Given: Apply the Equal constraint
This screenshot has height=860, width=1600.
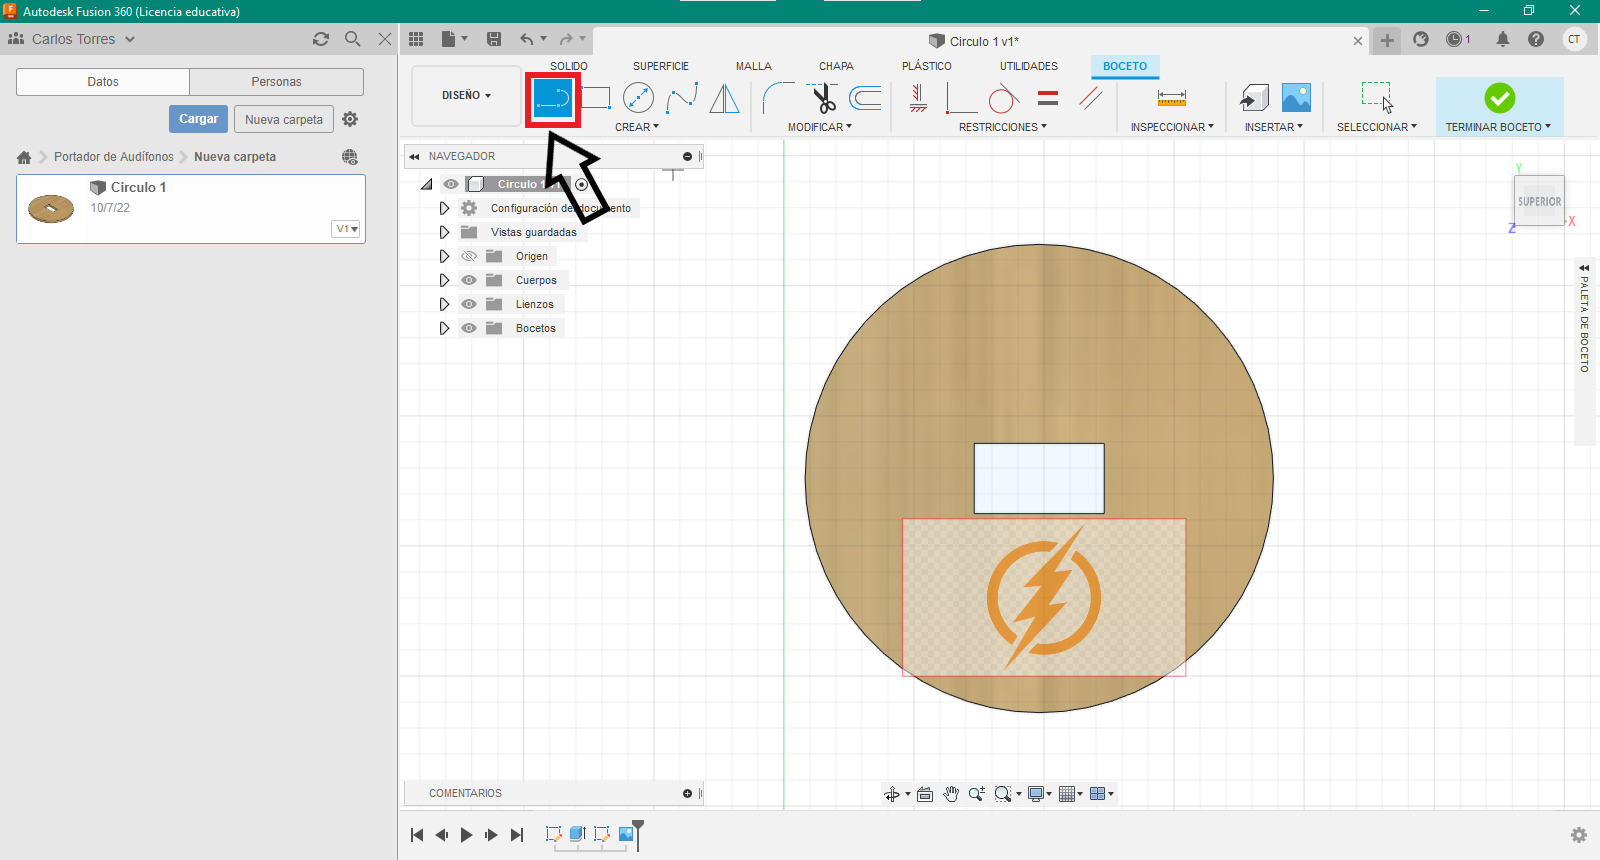Looking at the screenshot, I should [x=1048, y=98].
